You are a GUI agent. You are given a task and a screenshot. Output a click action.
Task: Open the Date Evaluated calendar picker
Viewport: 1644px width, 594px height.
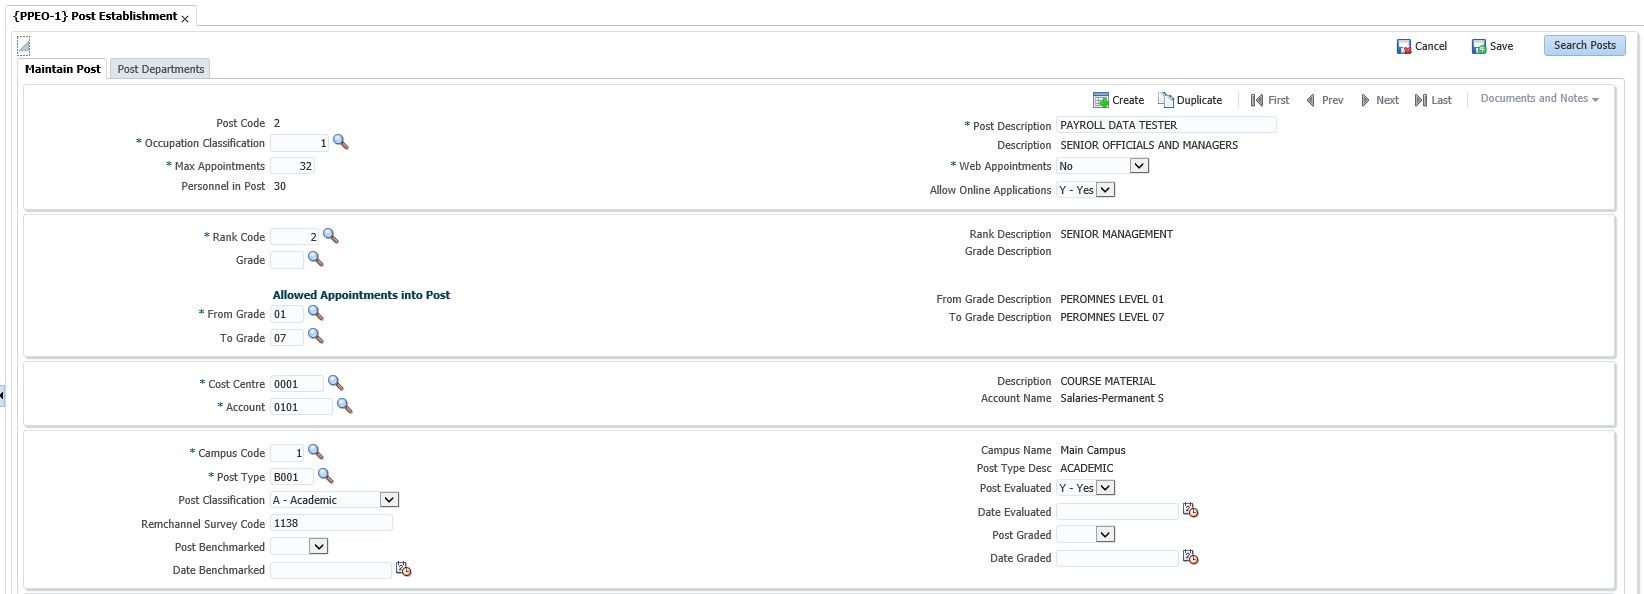(x=1190, y=511)
